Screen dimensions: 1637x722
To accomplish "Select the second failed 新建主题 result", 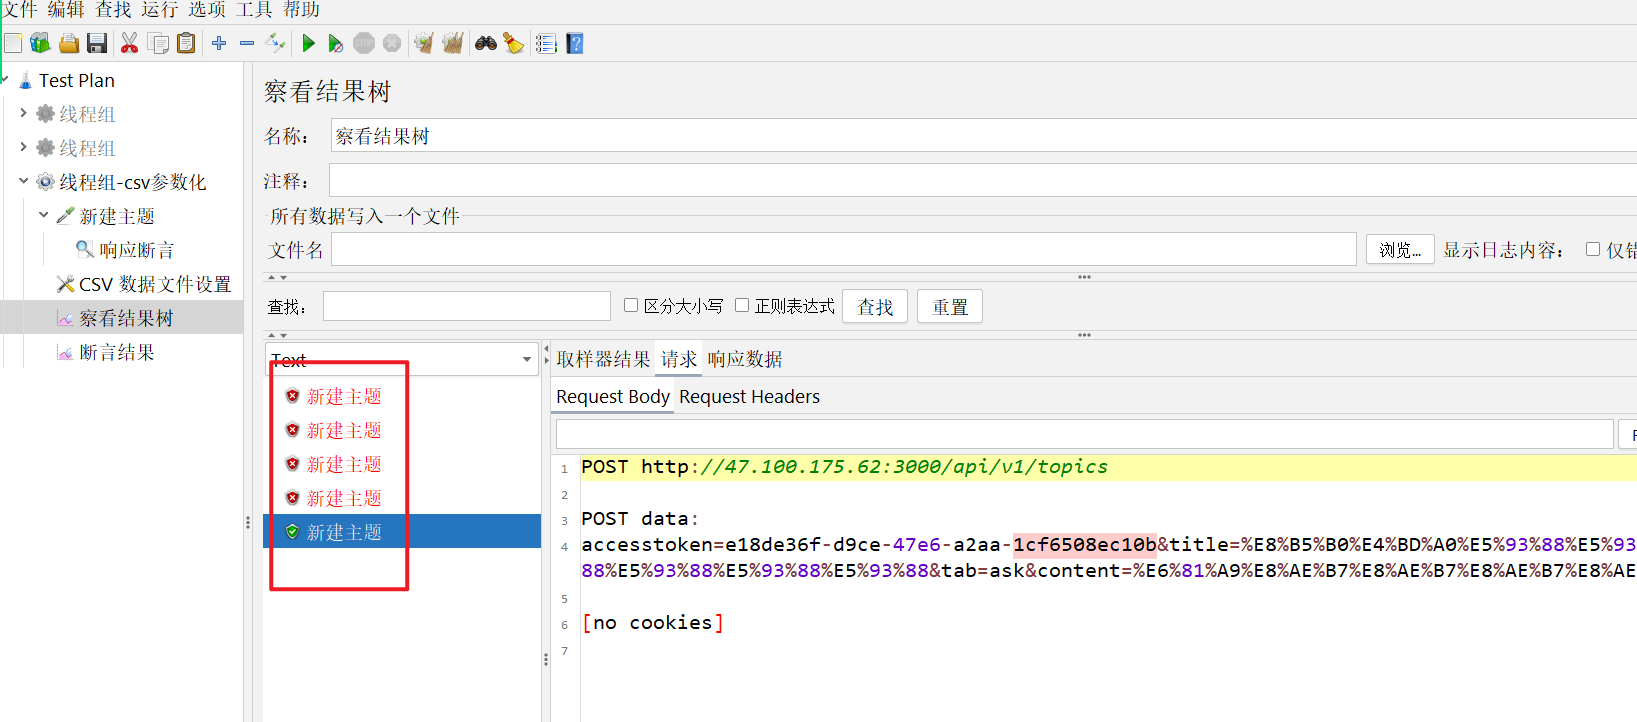I will 344,430.
